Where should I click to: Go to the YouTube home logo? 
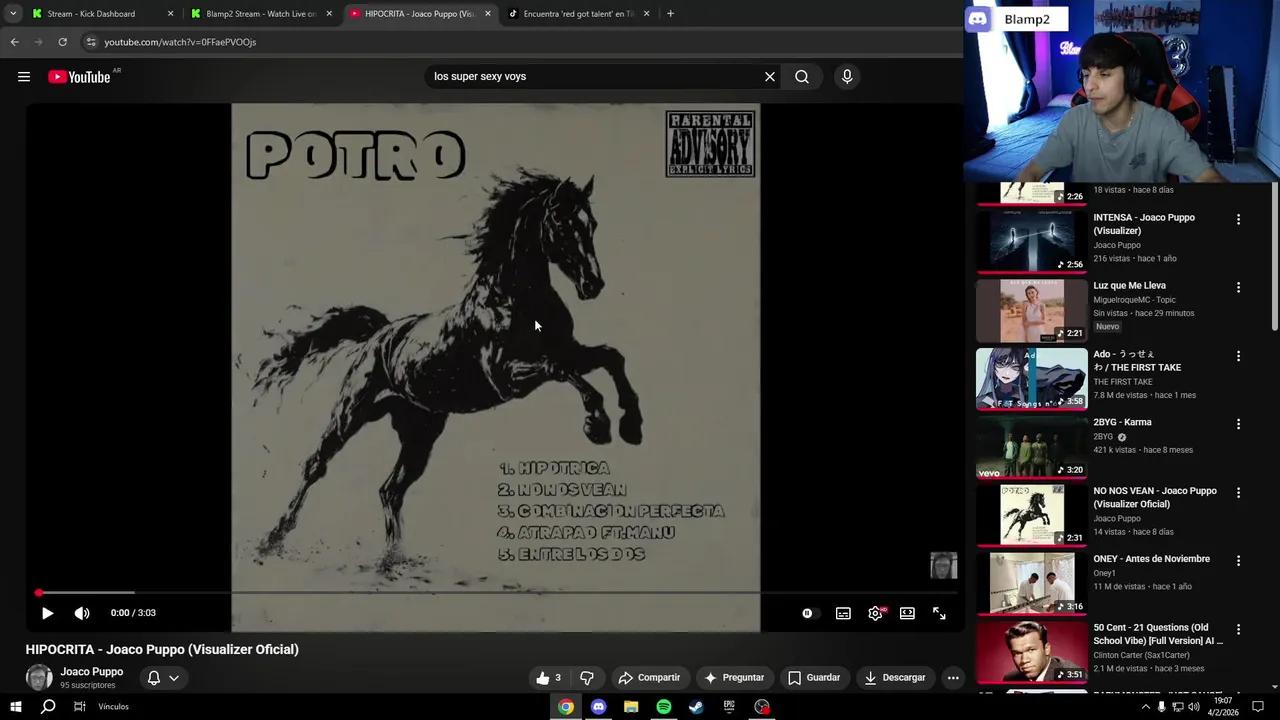pyautogui.click(x=79, y=77)
